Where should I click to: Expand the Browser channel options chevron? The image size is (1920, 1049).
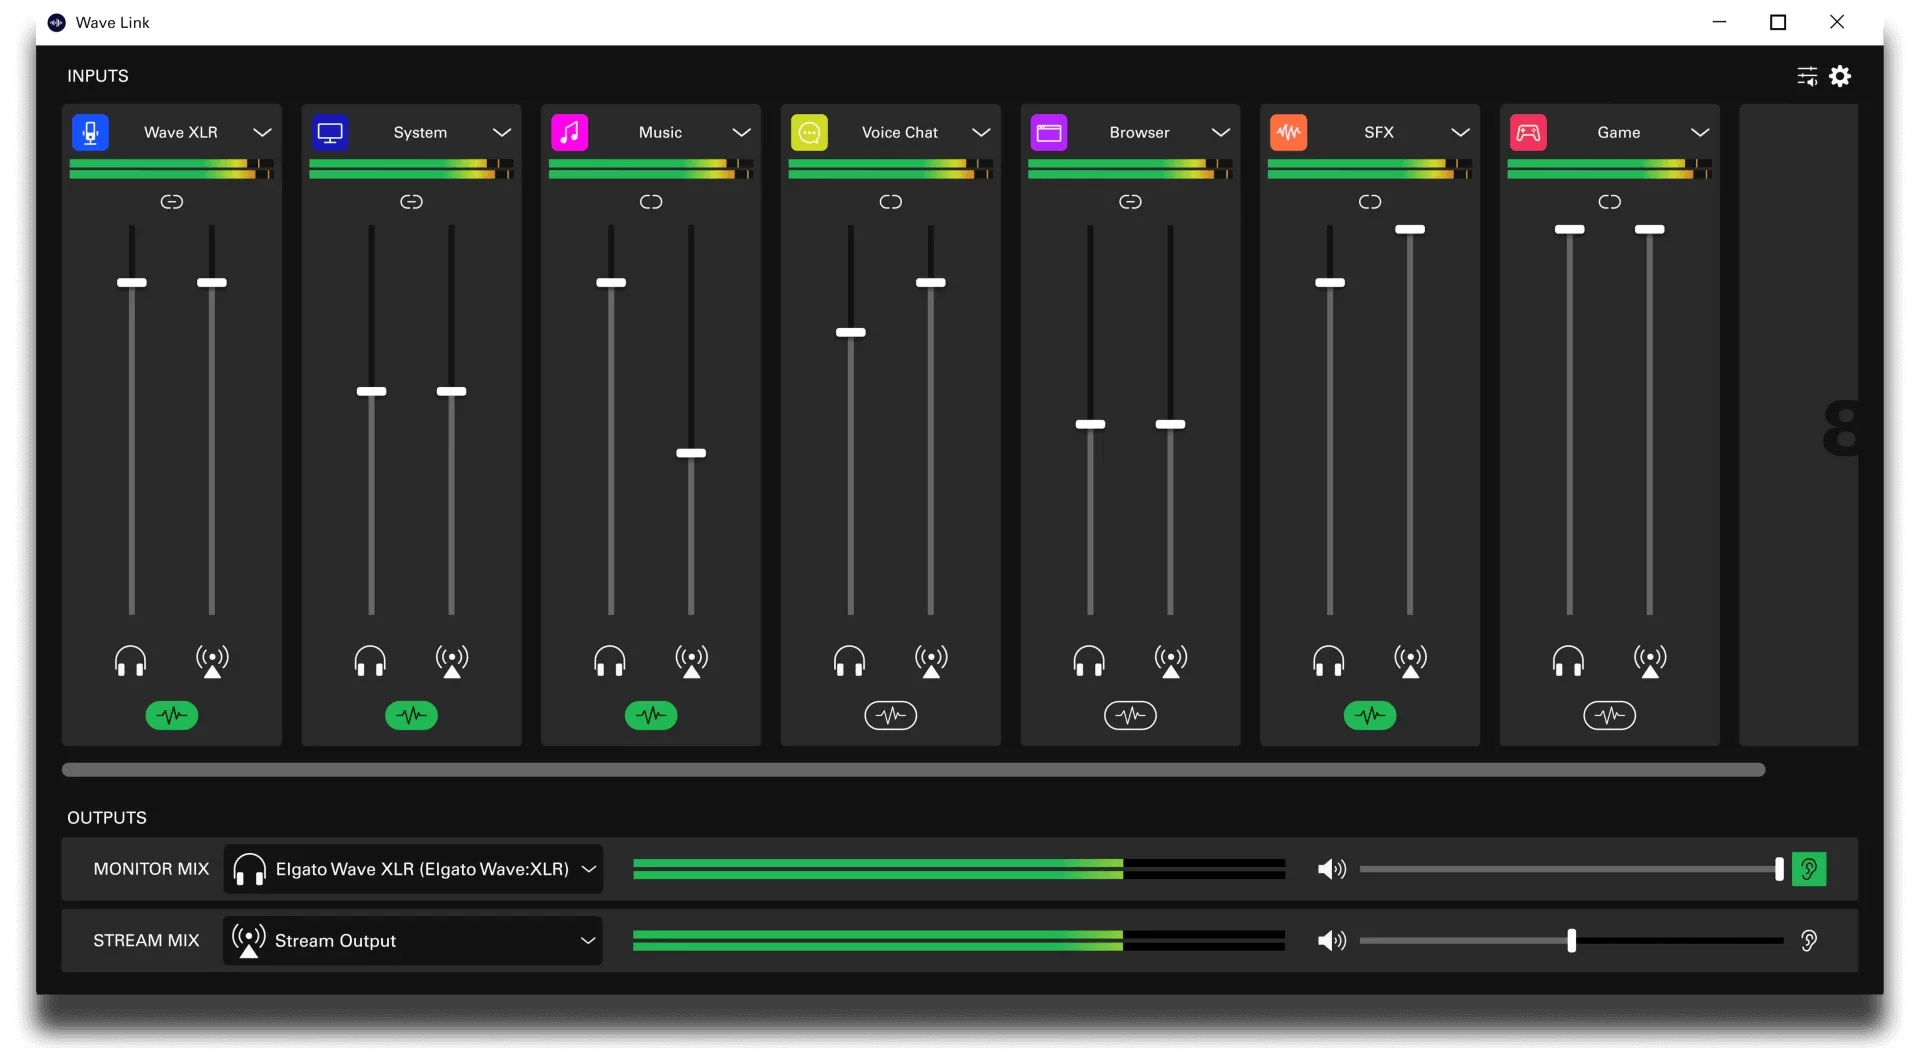(x=1220, y=132)
